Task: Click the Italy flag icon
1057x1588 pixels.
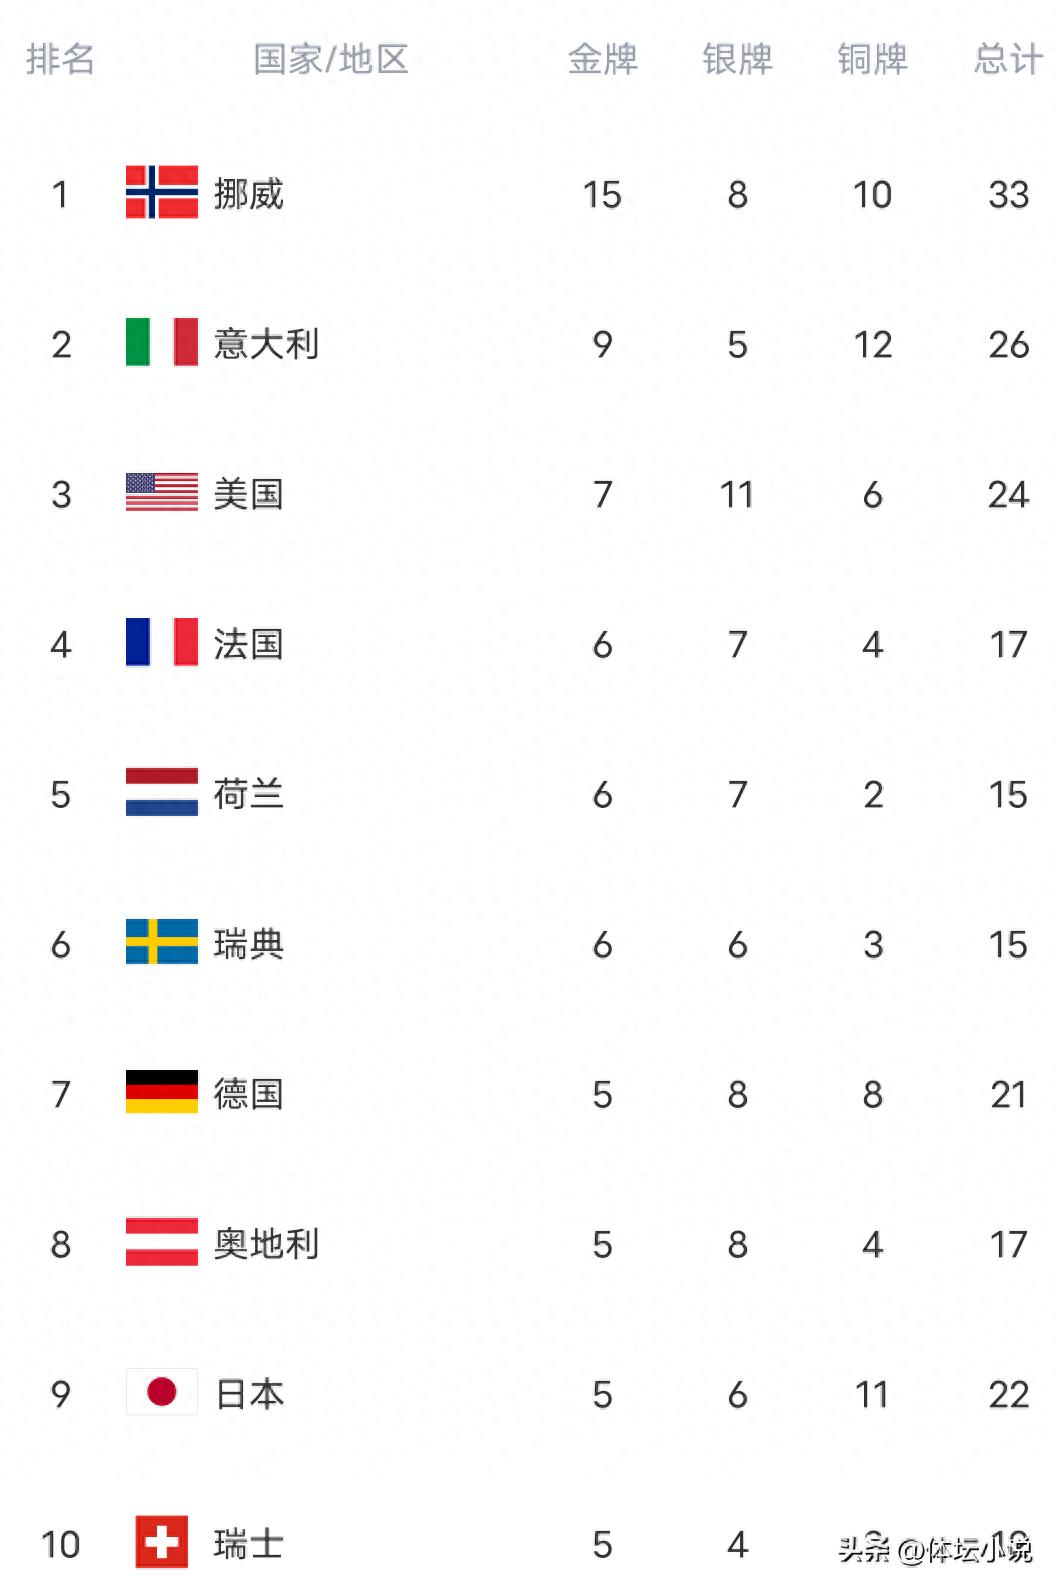Action: click(161, 342)
